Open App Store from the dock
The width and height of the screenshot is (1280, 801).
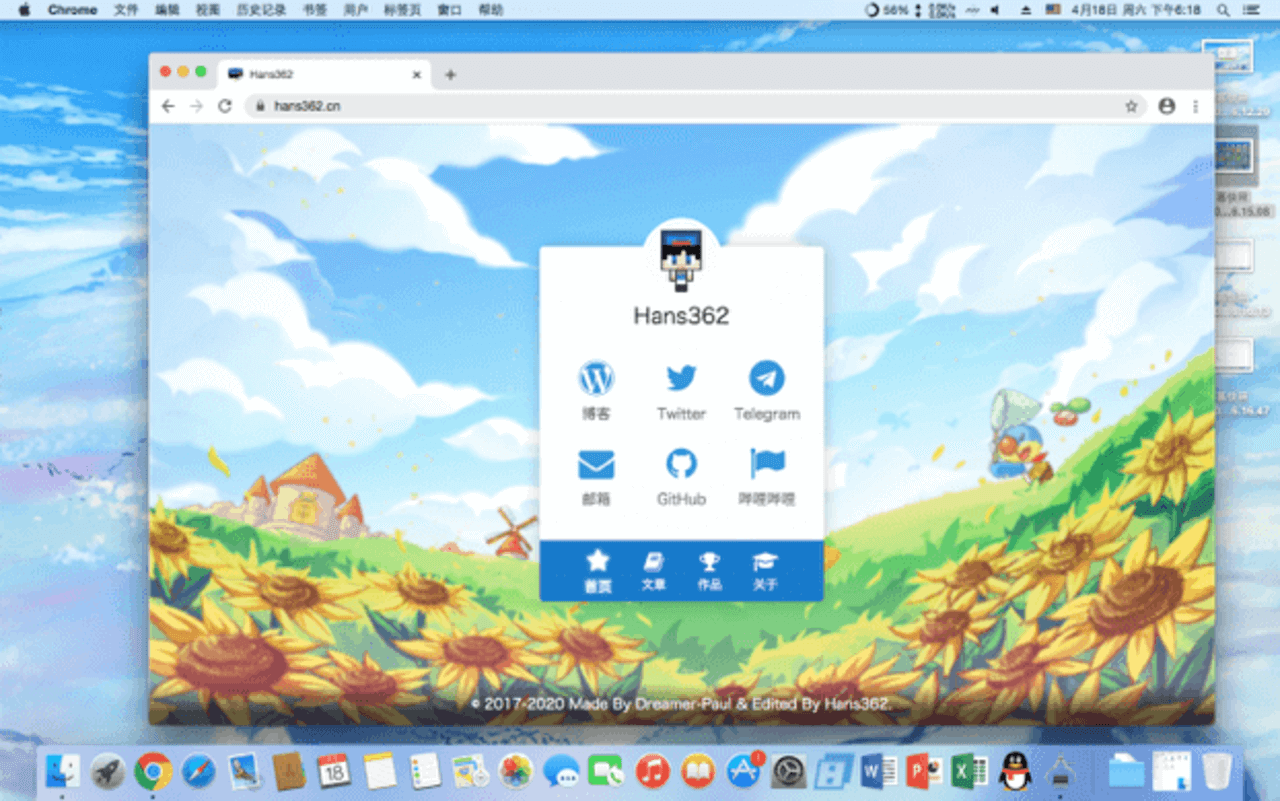(x=743, y=771)
